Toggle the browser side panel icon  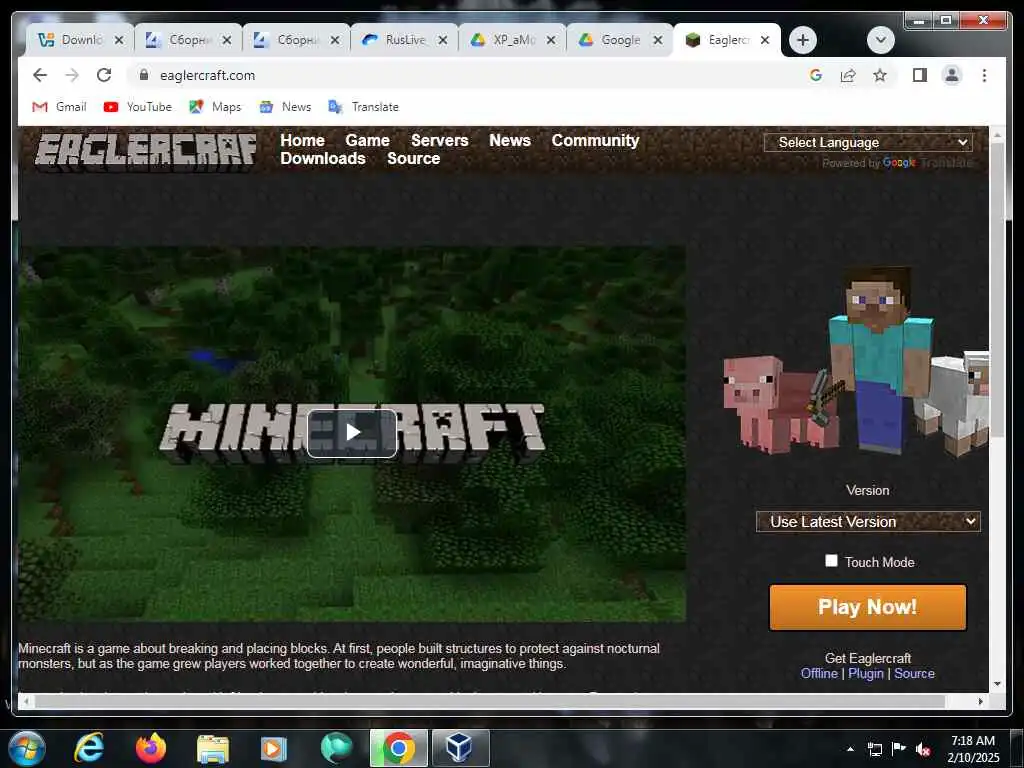[920, 75]
